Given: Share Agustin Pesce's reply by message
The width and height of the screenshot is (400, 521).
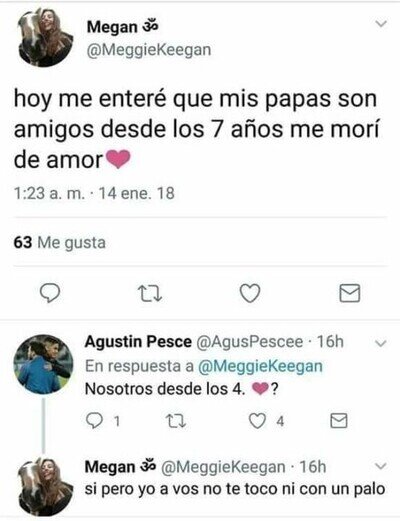Looking at the screenshot, I should tap(339, 421).
